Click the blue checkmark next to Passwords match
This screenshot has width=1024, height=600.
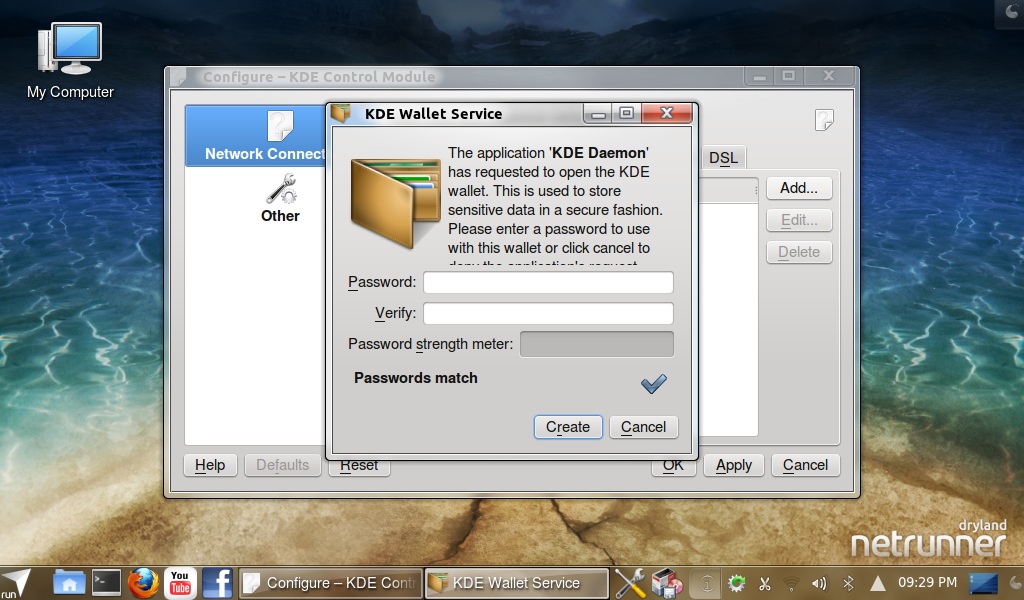pyautogui.click(x=654, y=383)
